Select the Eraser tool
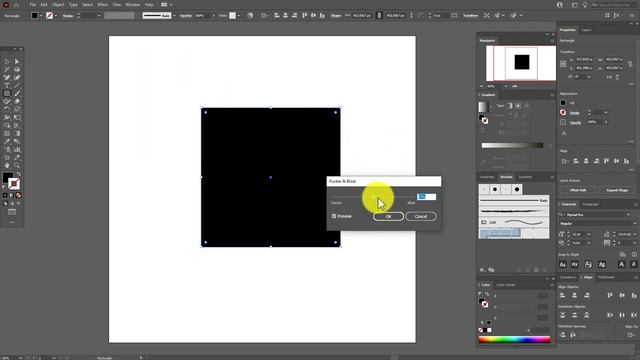Image resolution: width=640 pixels, height=360 pixels. tap(17, 102)
